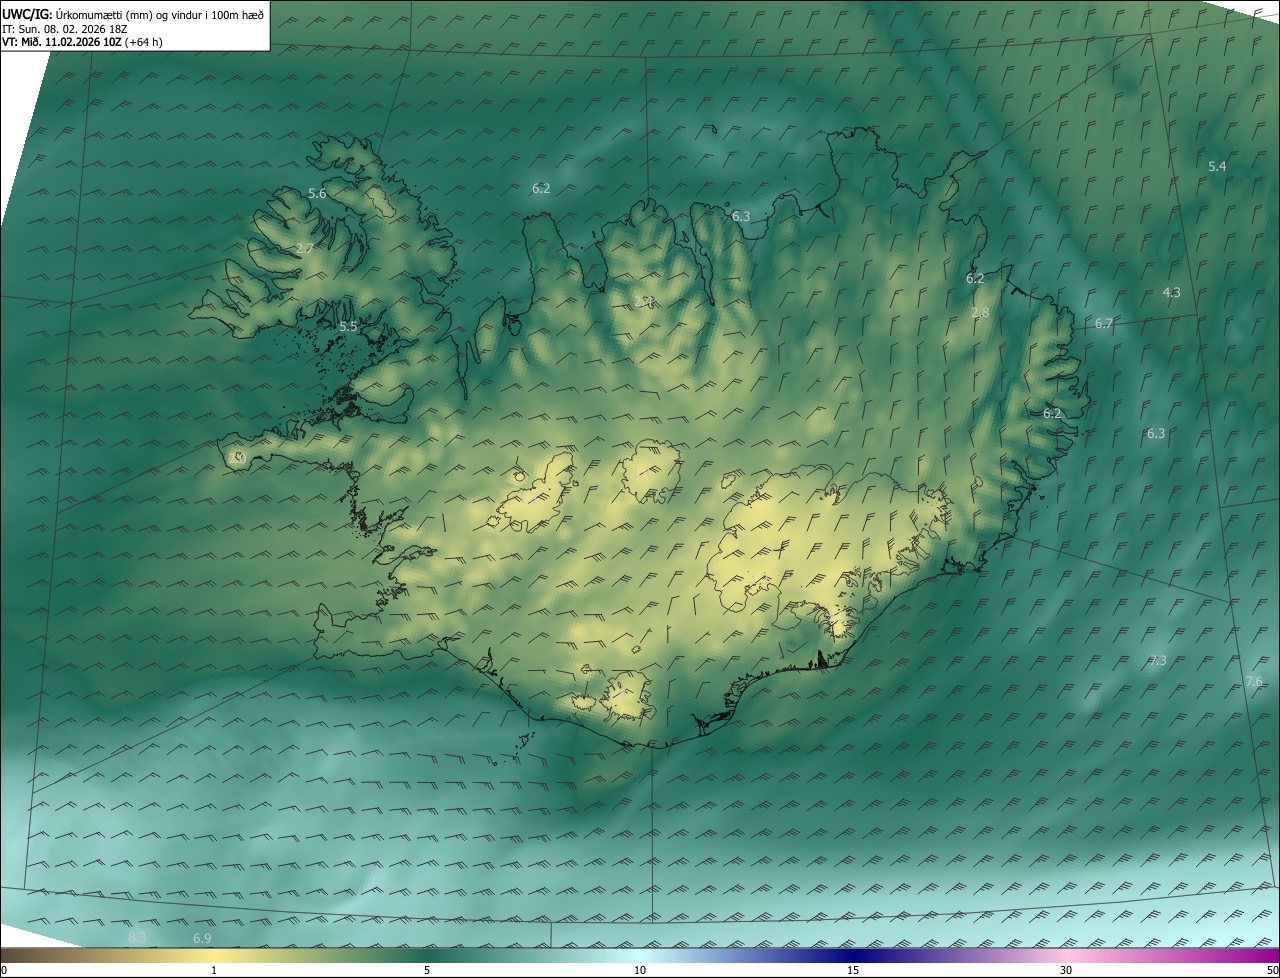Click the 30 tick label on the color scale
This screenshot has width=1280, height=978.
[1066, 970]
